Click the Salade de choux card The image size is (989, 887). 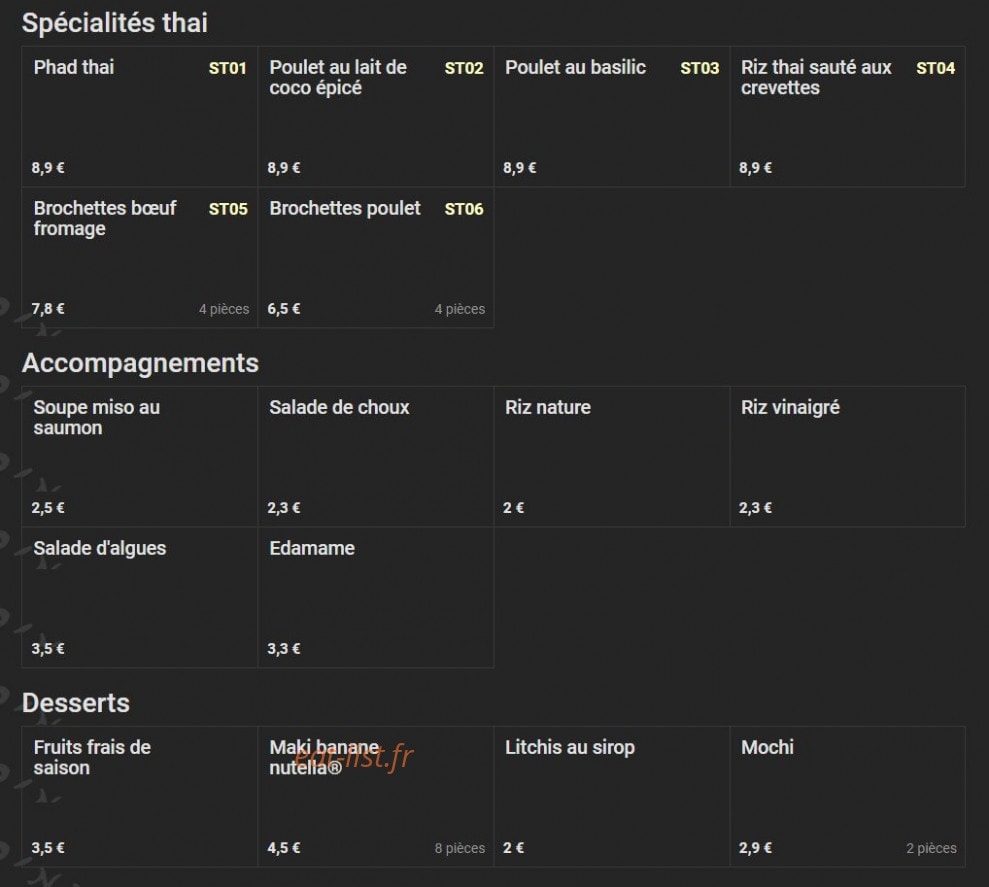click(375, 456)
